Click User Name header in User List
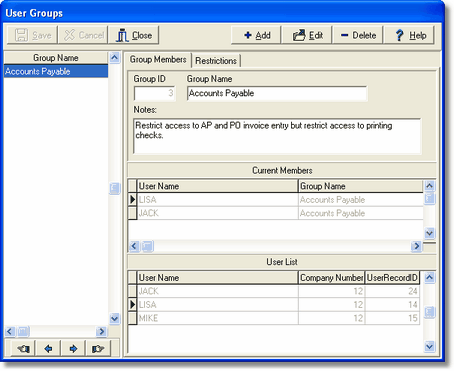454x371 pixels. coord(217,278)
